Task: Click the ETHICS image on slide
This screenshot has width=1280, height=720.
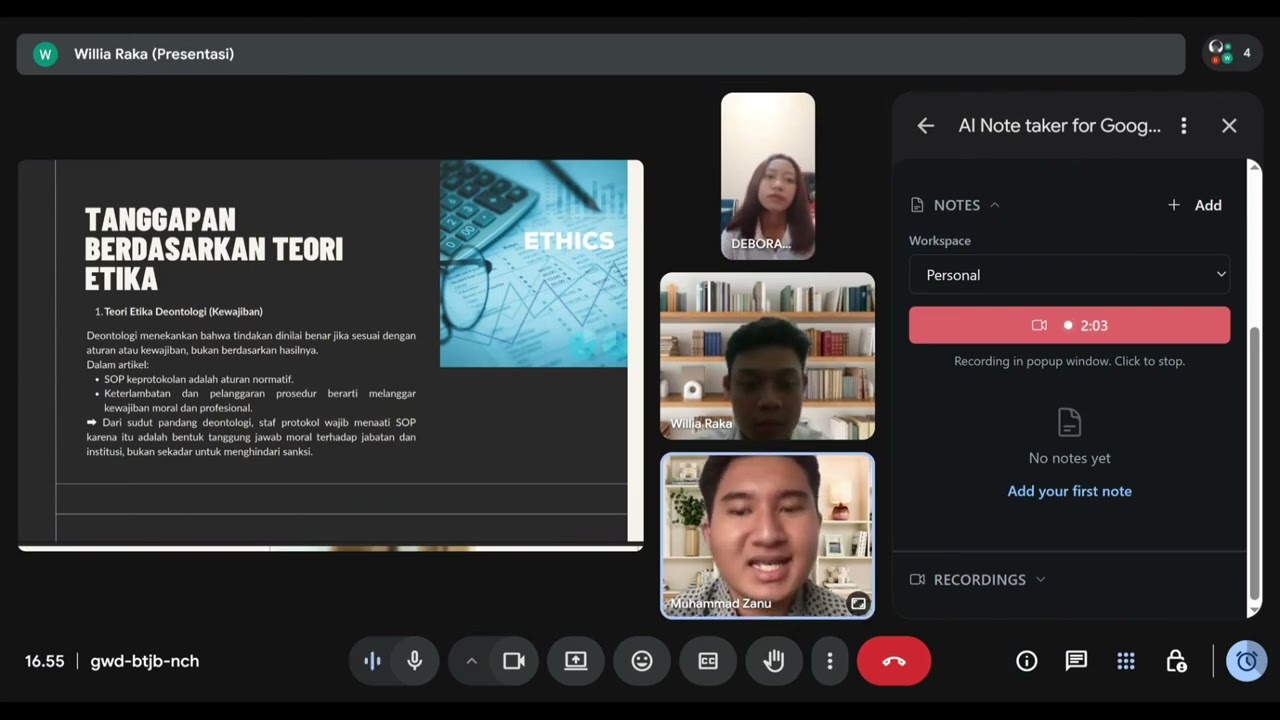Action: (x=534, y=264)
